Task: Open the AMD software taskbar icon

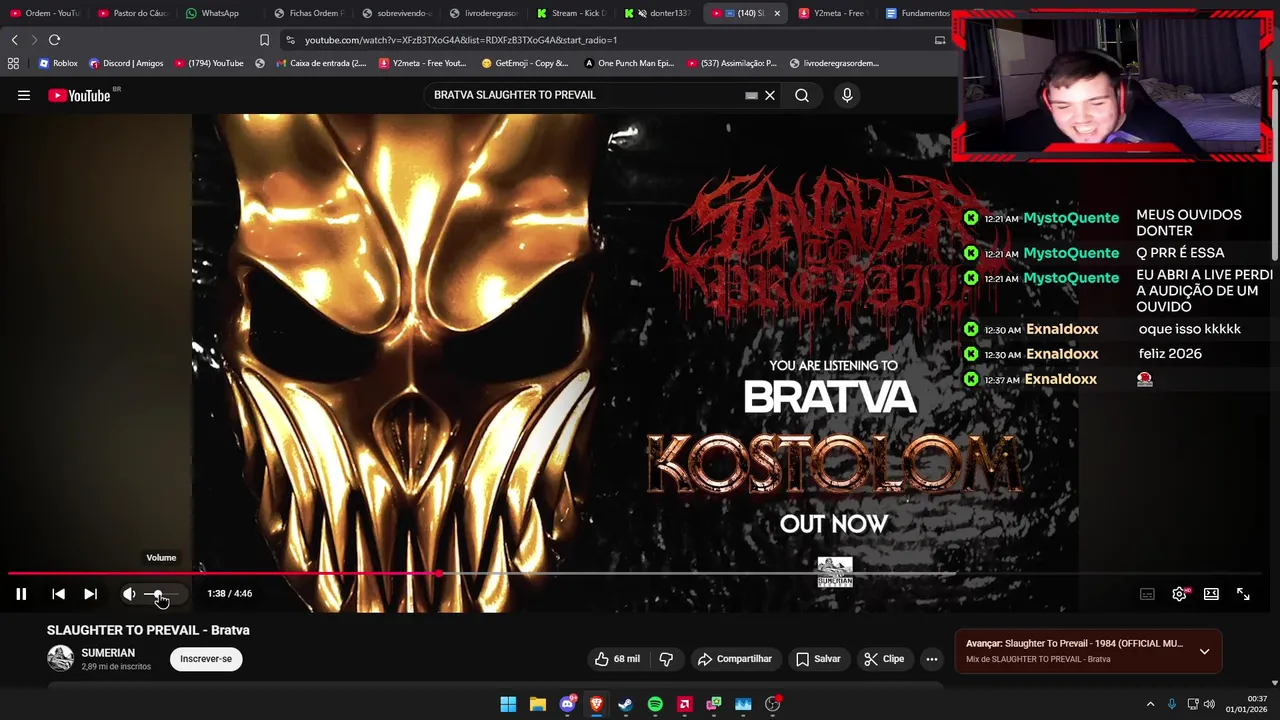Action: tap(685, 704)
